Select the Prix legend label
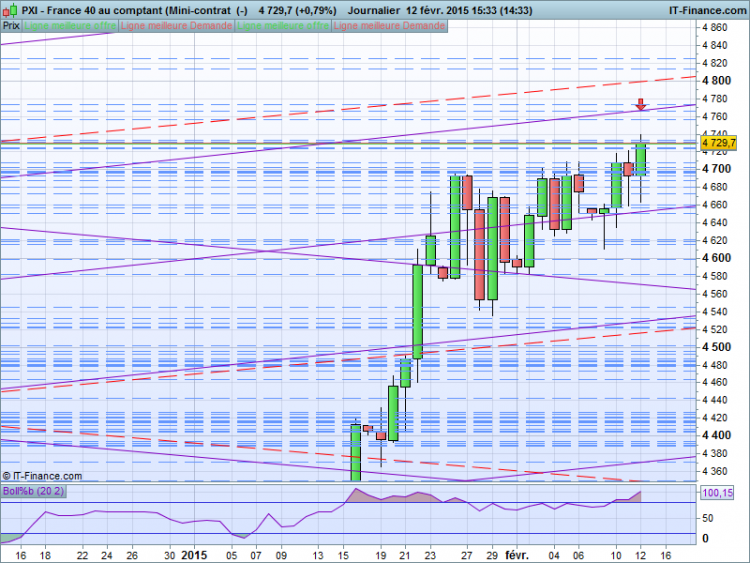This screenshot has width=750, height=563. (x=11, y=26)
